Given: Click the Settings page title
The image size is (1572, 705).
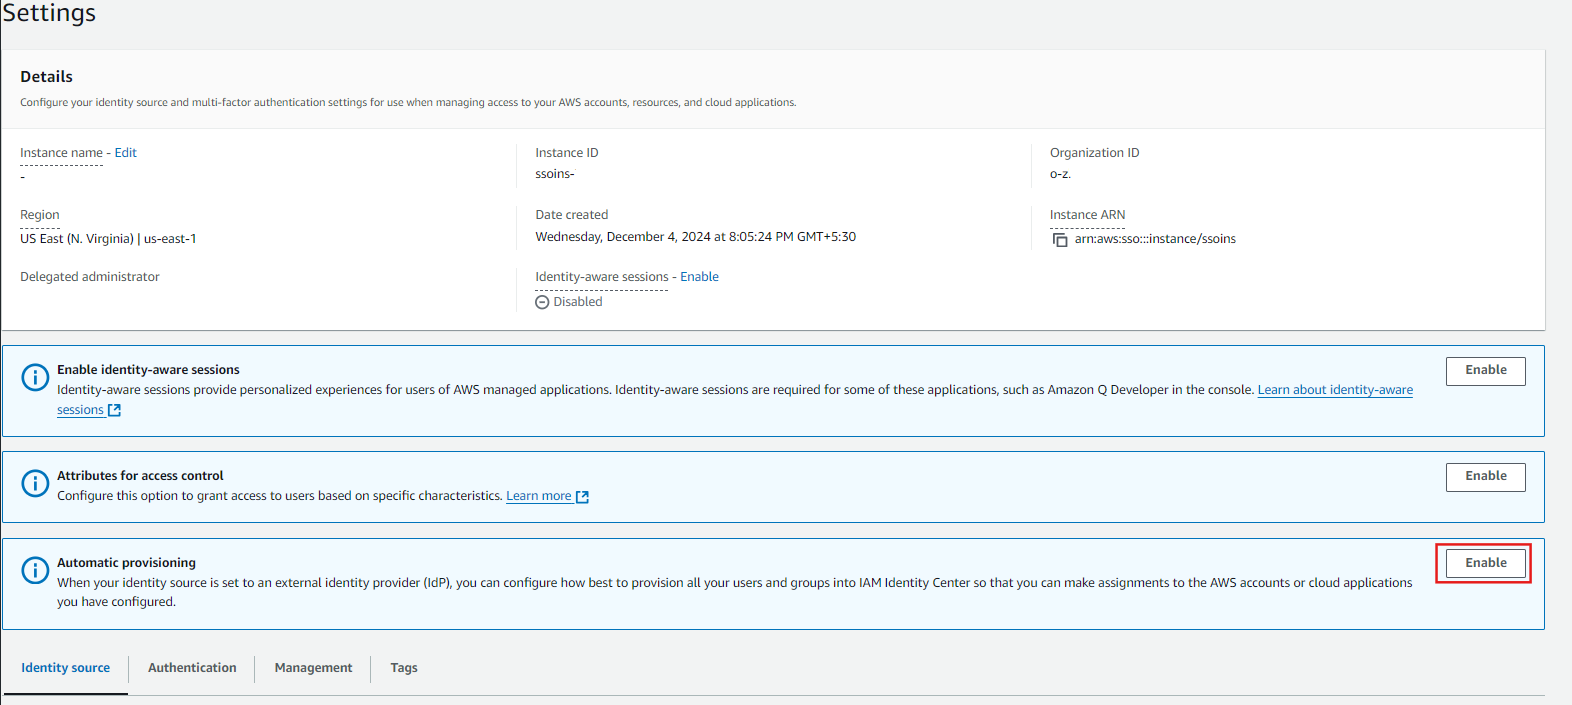Looking at the screenshot, I should point(49,13).
